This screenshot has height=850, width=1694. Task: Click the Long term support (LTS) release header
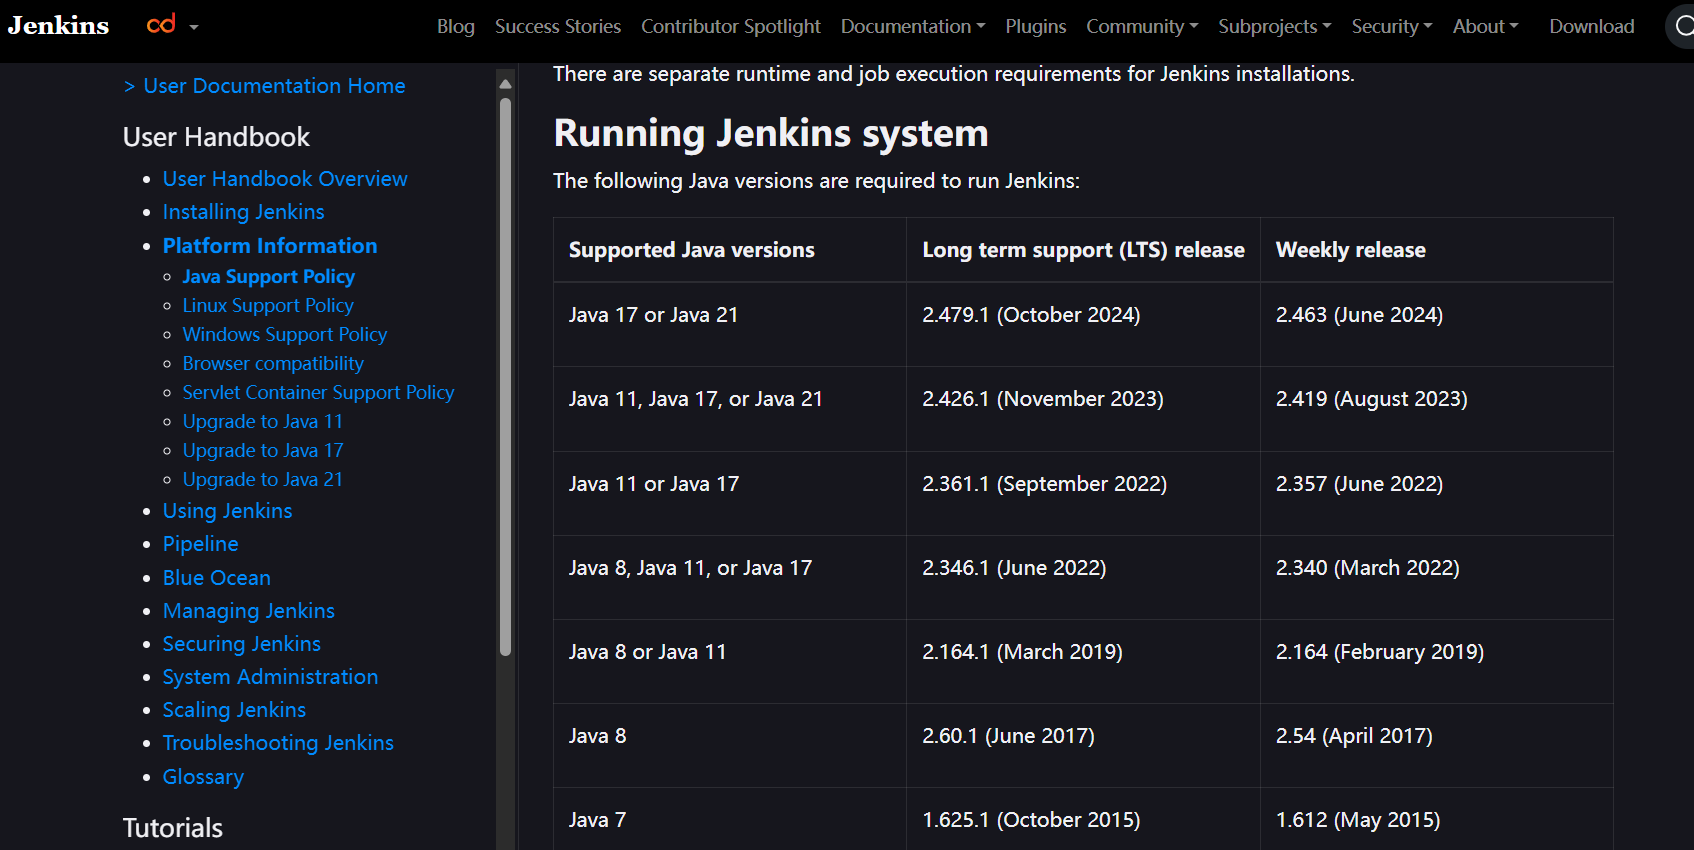click(1084, 250)
